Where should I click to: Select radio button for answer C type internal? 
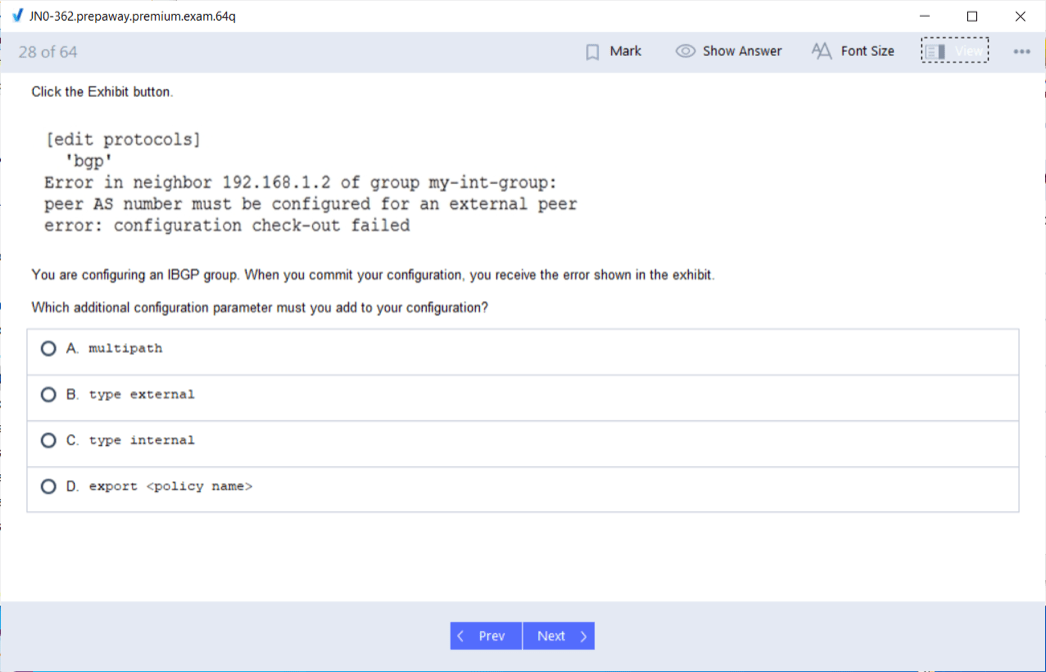click(x=48, y=440)
